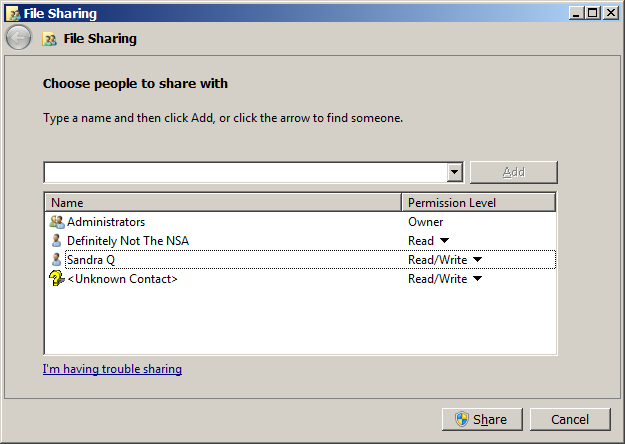
Task: Click the Owner permission text
Action: (x=425, y=222)
